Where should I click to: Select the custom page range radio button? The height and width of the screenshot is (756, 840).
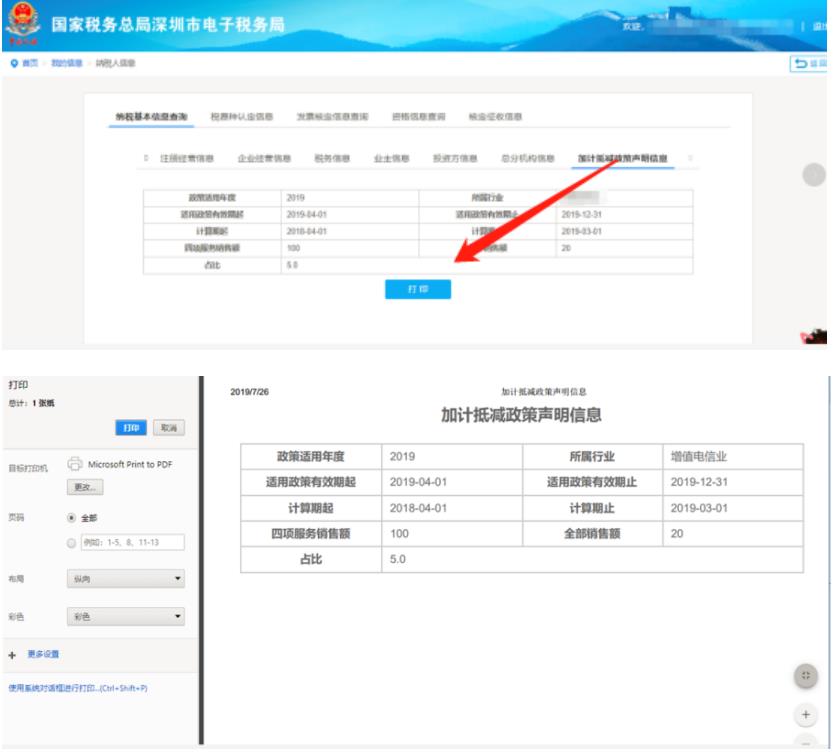(x=72, y=542)
